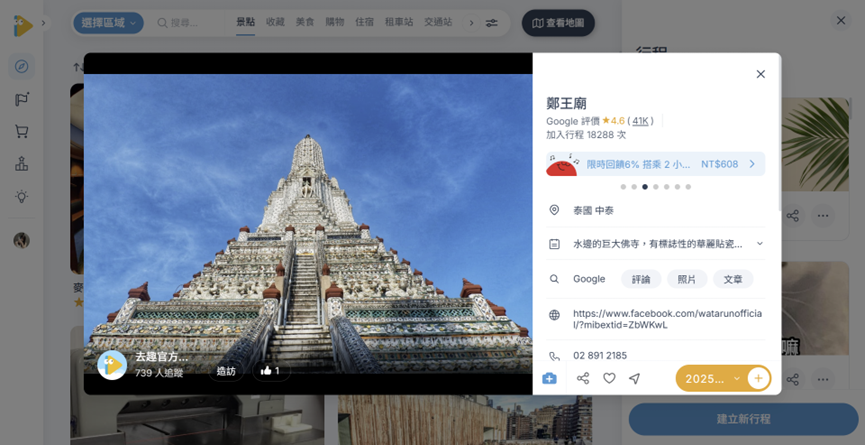This screenshot has height=445, width=865.
Task: Click the magnifier icon beside Google
Action: point(554,279)
